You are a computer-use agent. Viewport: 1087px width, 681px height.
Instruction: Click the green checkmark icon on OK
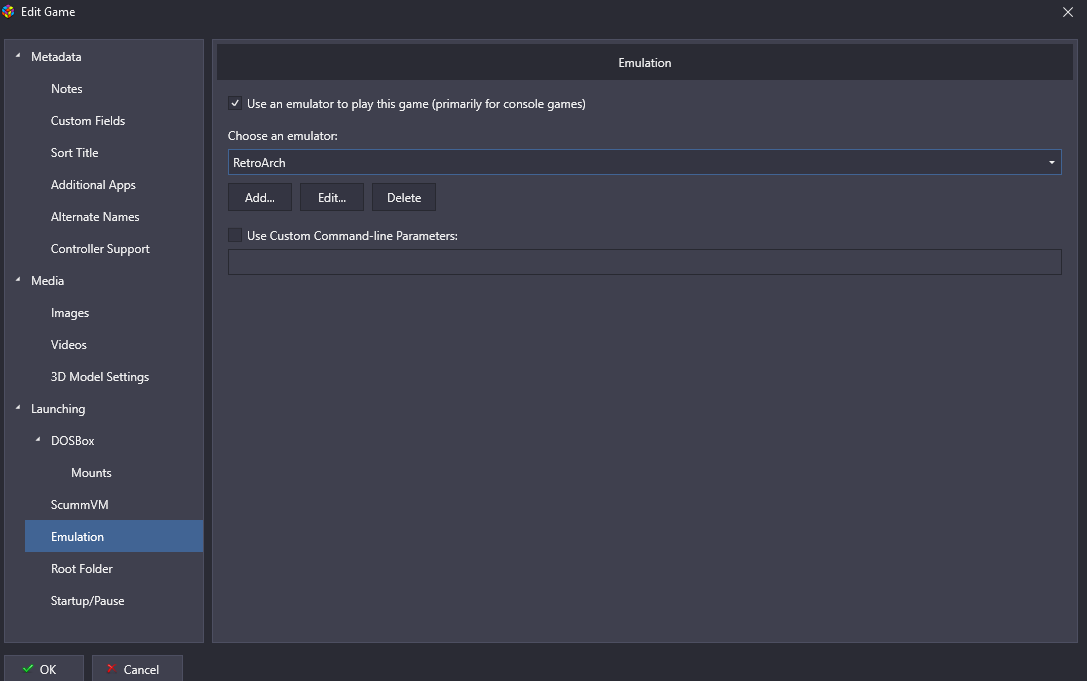(28, 669)
